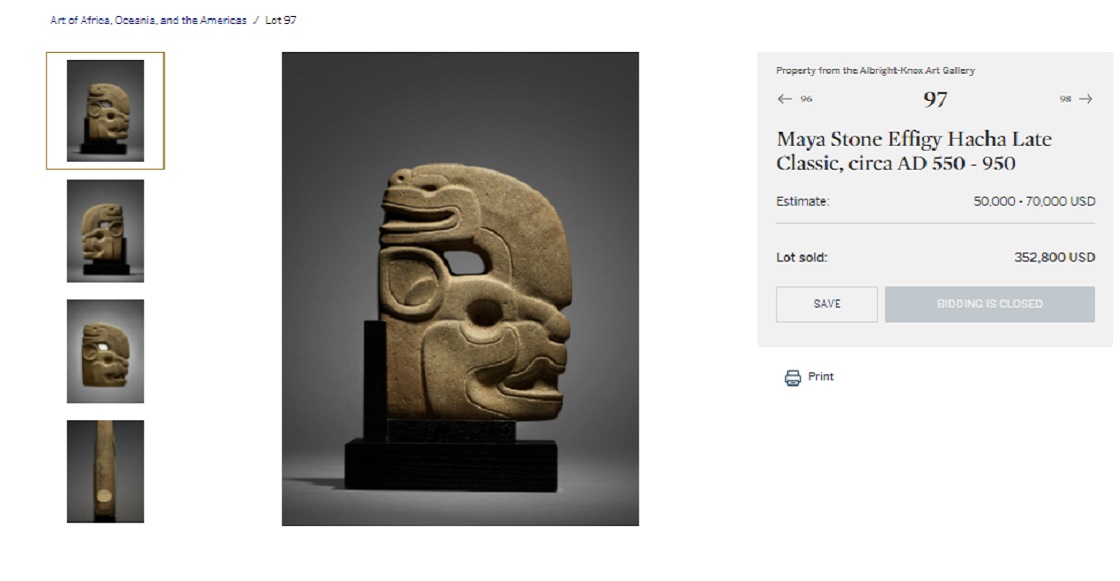View the third thumbnail image
The height and width of the screenshot is (581, 1120).
[x=105, y=351]
